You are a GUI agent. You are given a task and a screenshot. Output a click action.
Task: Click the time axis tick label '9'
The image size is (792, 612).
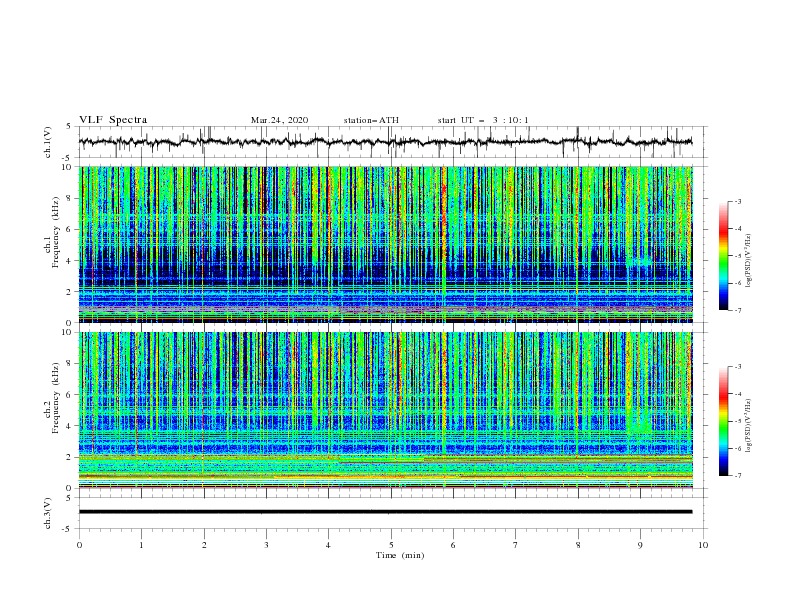click(x=640, y=545)
